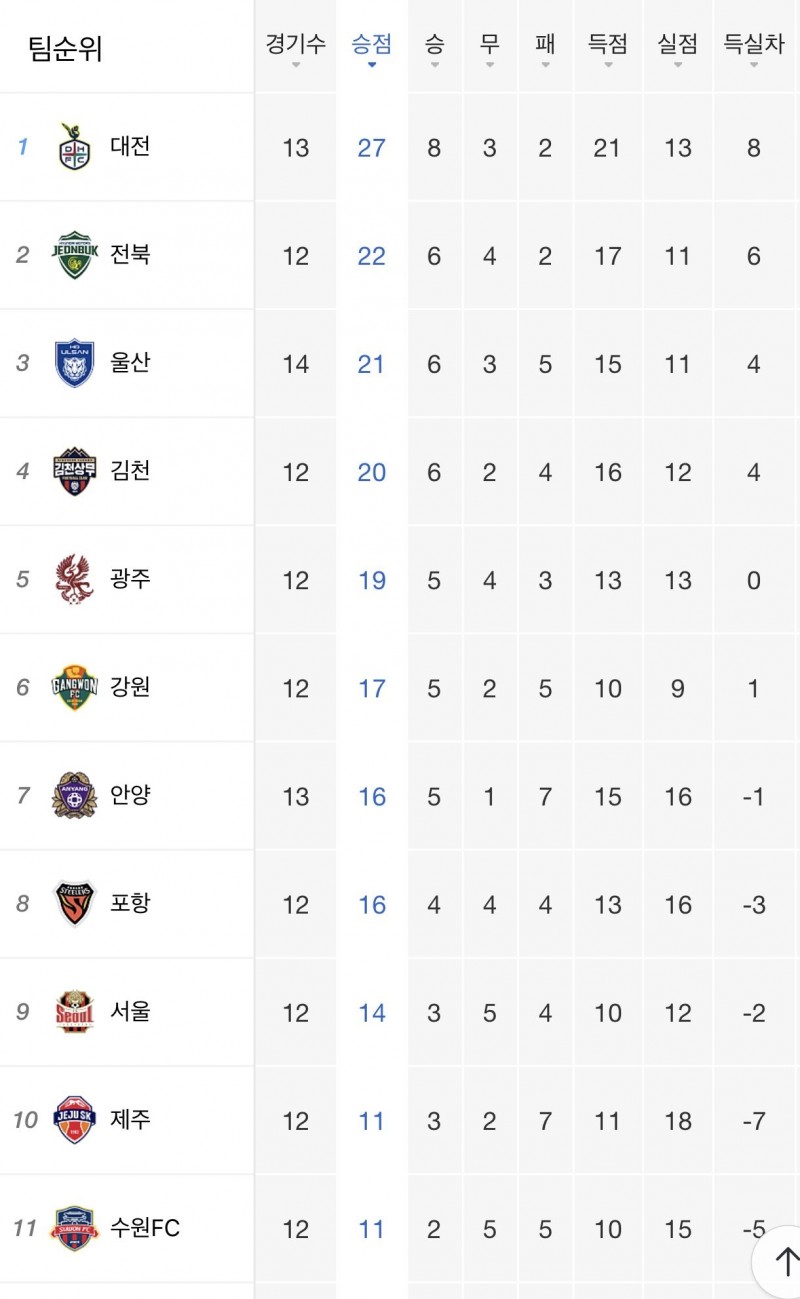
Task: Open the 대전 team name link
Action: coord(130,147)
